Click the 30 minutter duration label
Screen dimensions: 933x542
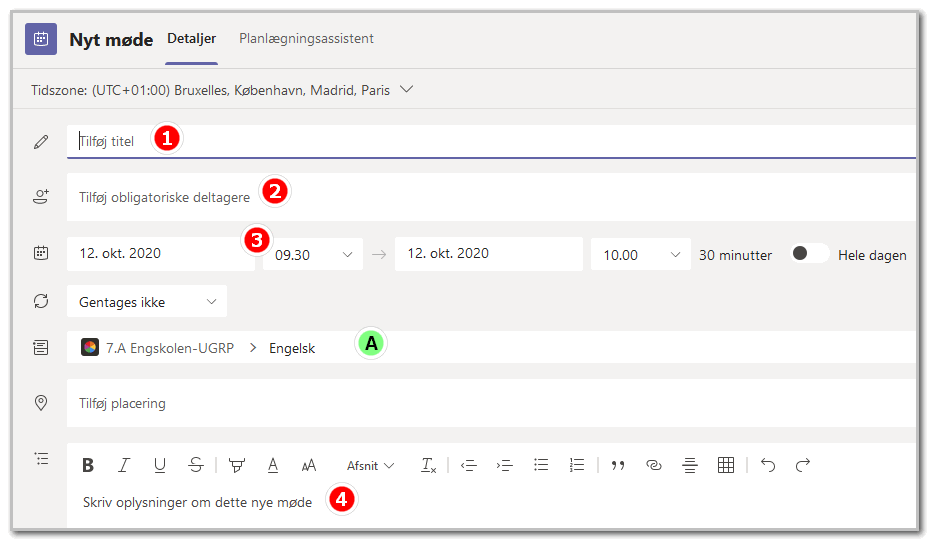[x=735, y=255]
